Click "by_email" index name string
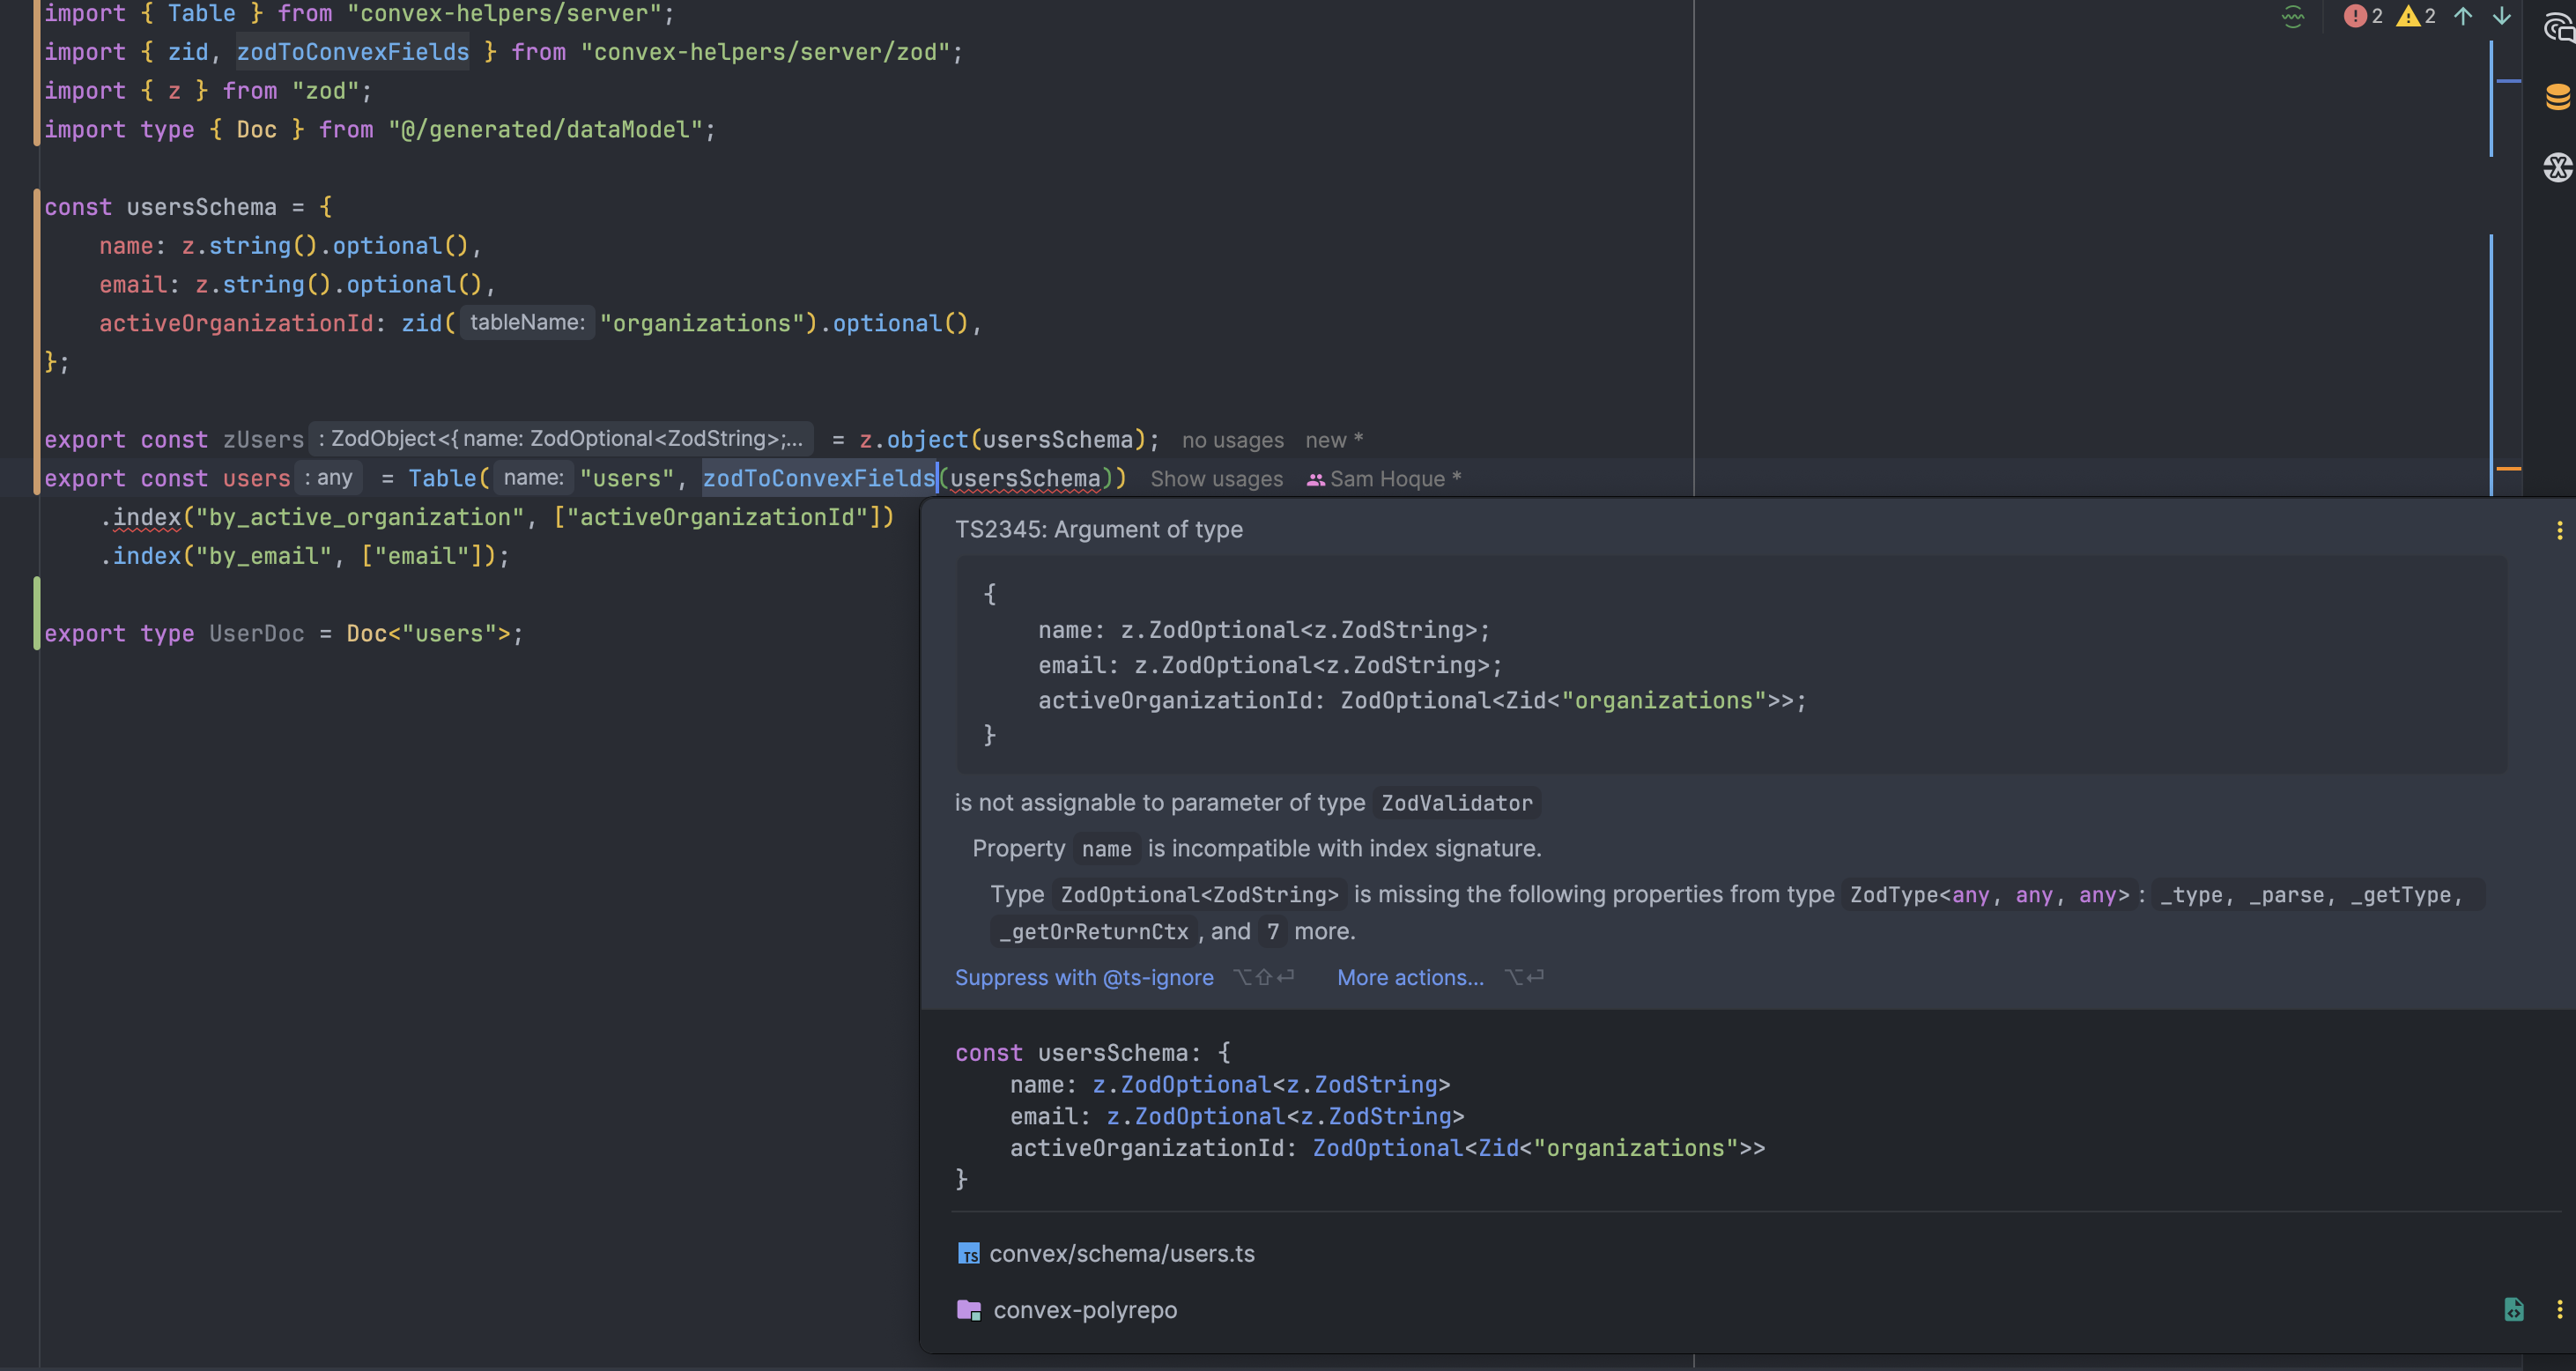 coord(264,557)
